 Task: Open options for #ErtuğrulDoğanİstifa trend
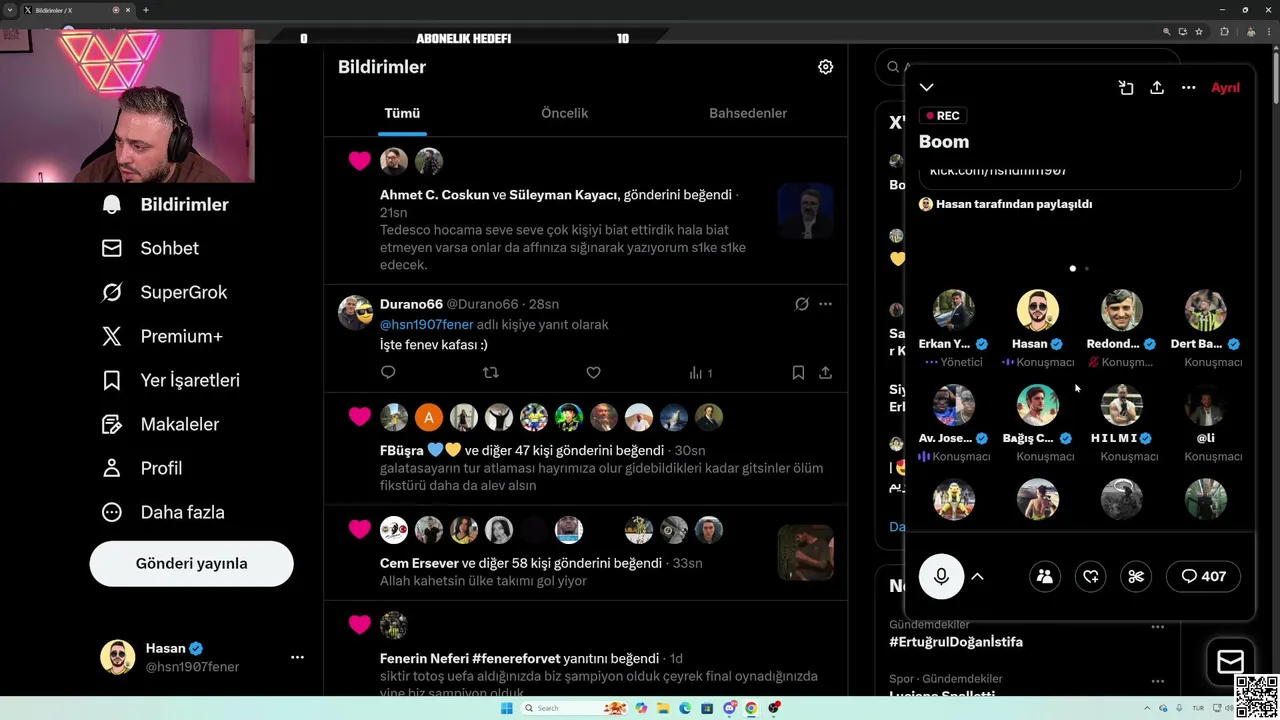click(1157, 627)
